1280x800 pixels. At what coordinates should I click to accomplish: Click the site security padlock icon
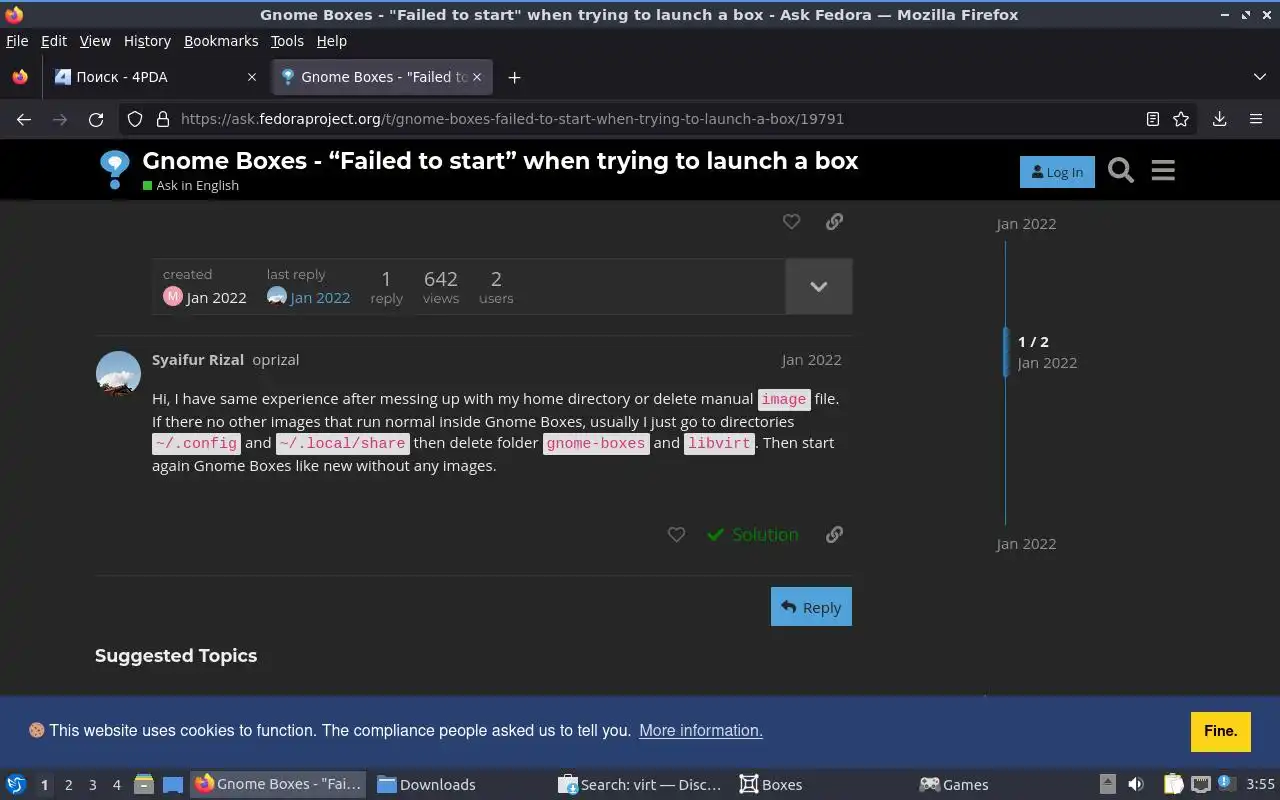tap(163, 119)
